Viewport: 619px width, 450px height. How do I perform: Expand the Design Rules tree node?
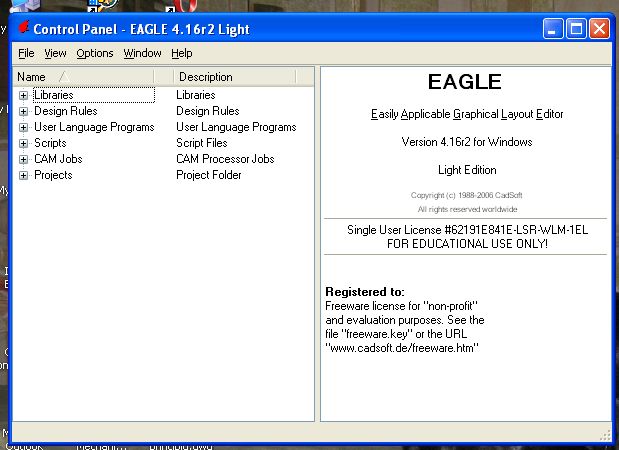[x=23, y=111]
